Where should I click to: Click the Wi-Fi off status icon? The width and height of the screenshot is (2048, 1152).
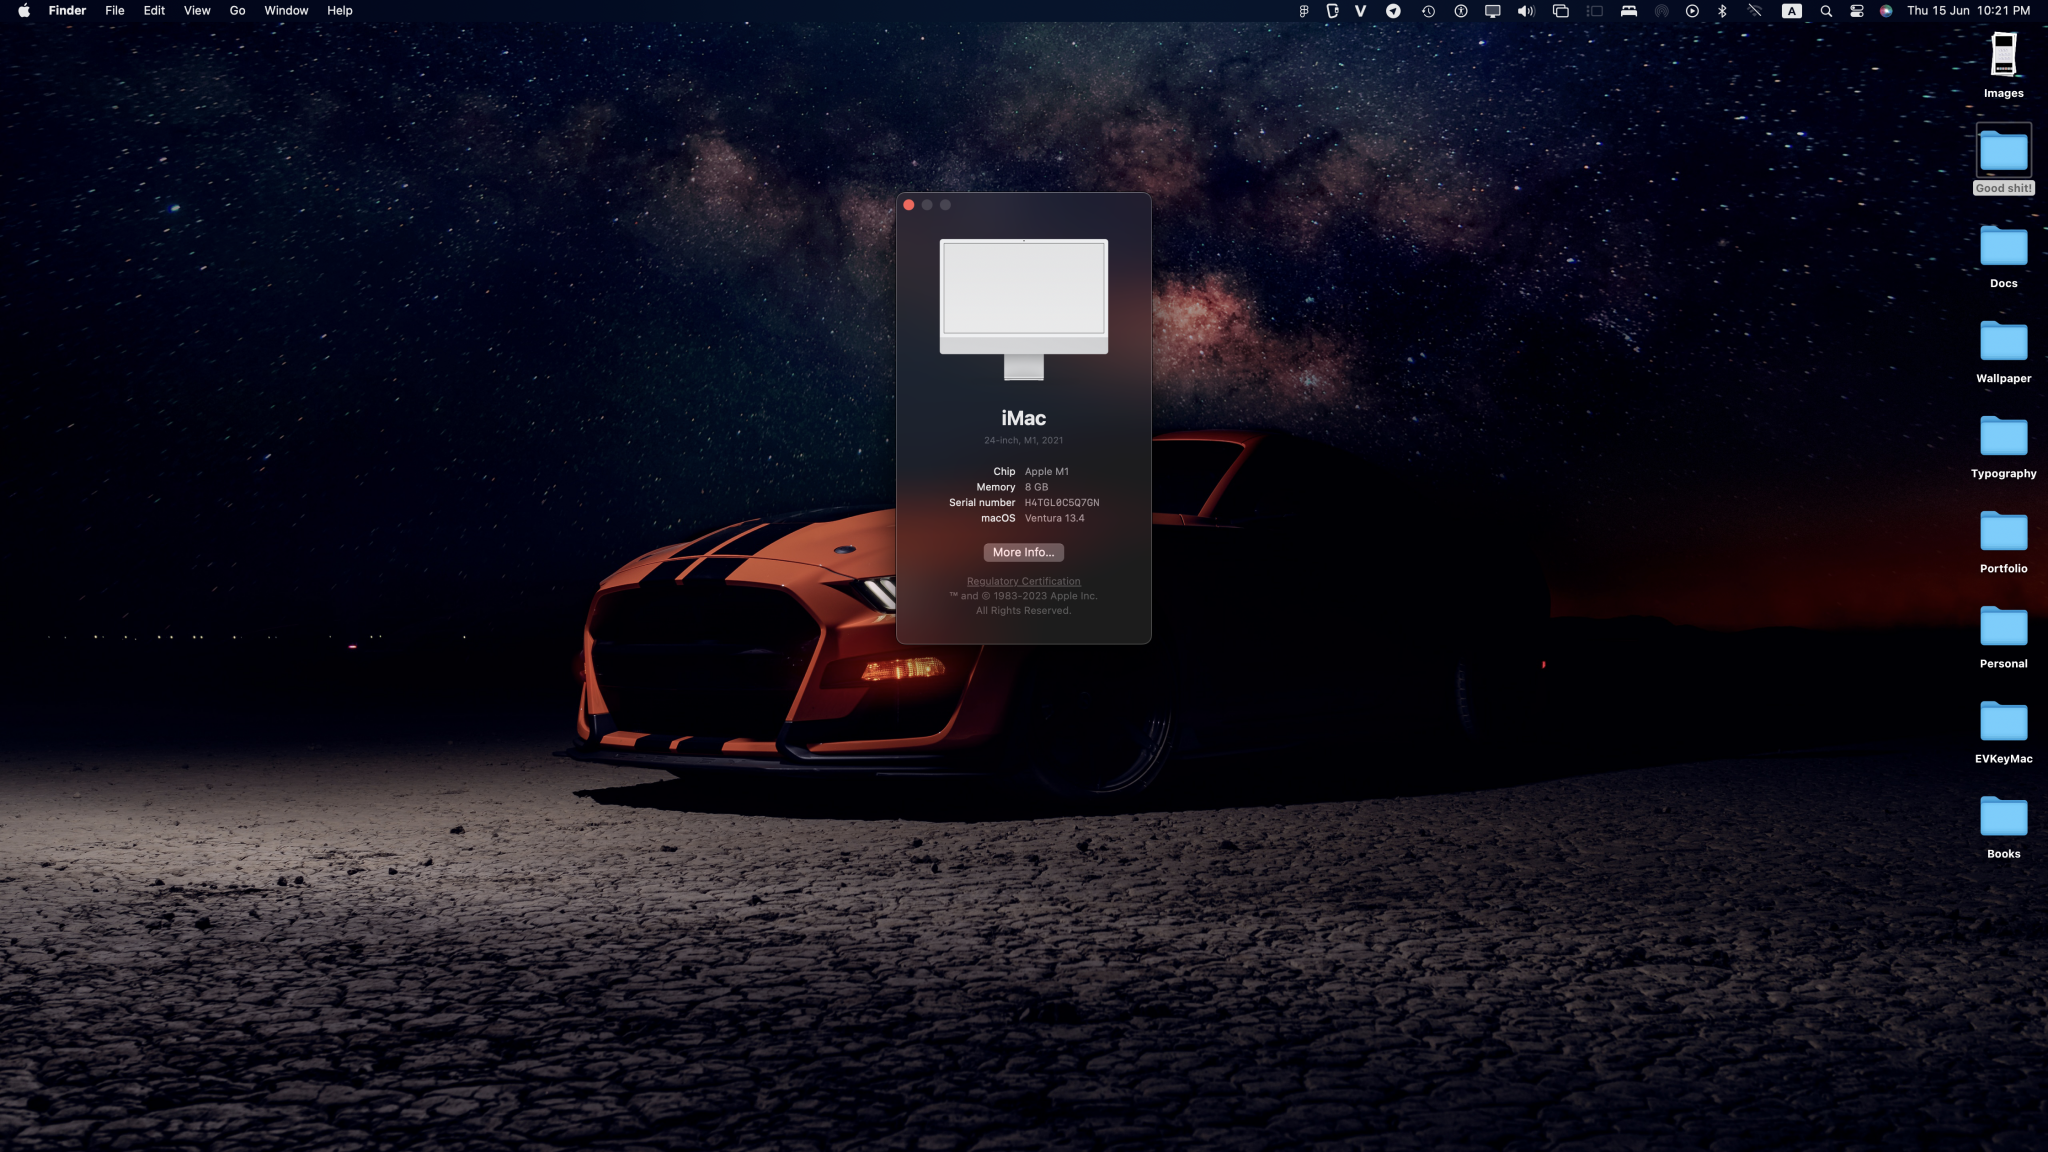pyautogui.click(x=1754, y=11)
